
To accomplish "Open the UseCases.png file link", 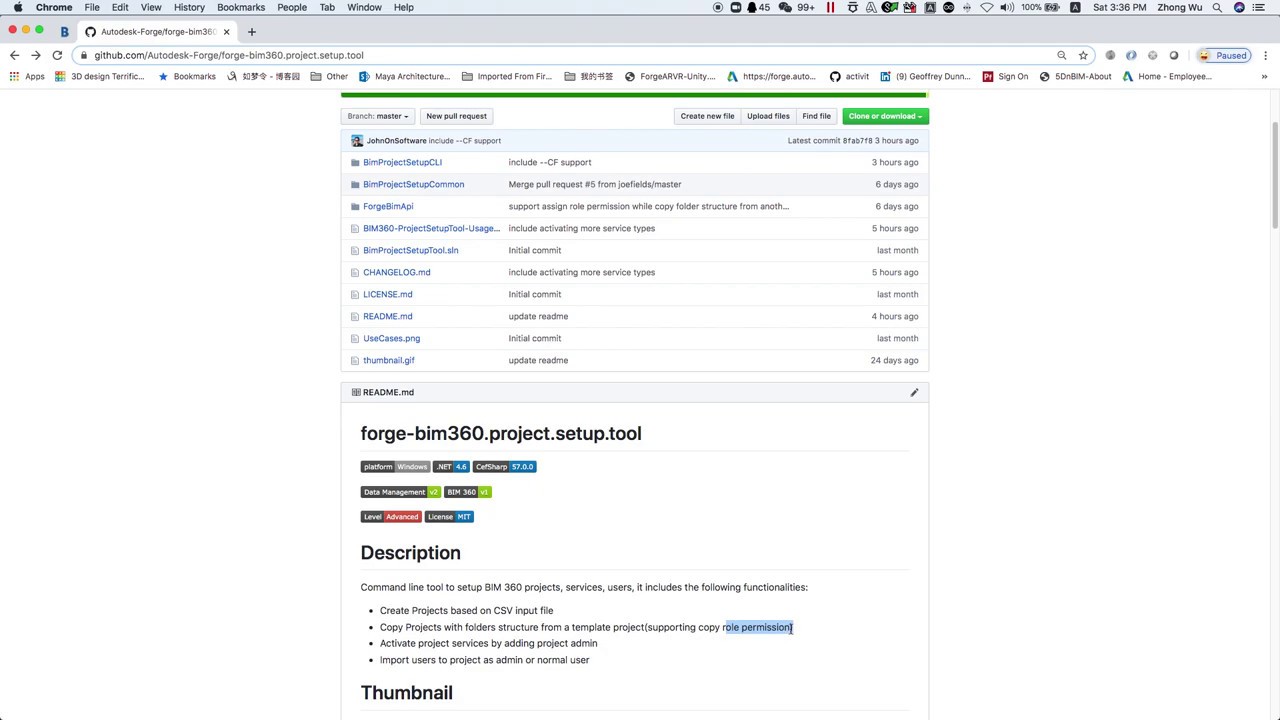I will 391,338.
